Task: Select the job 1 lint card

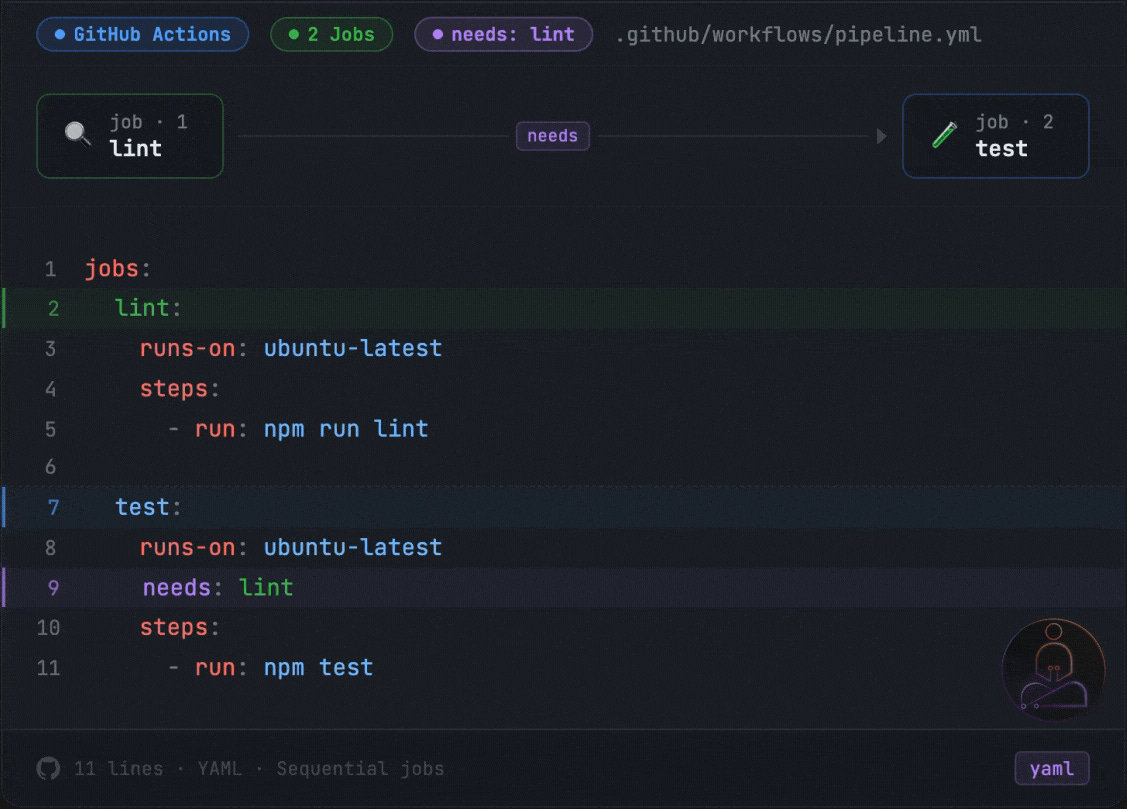Action: coord(130,136)
